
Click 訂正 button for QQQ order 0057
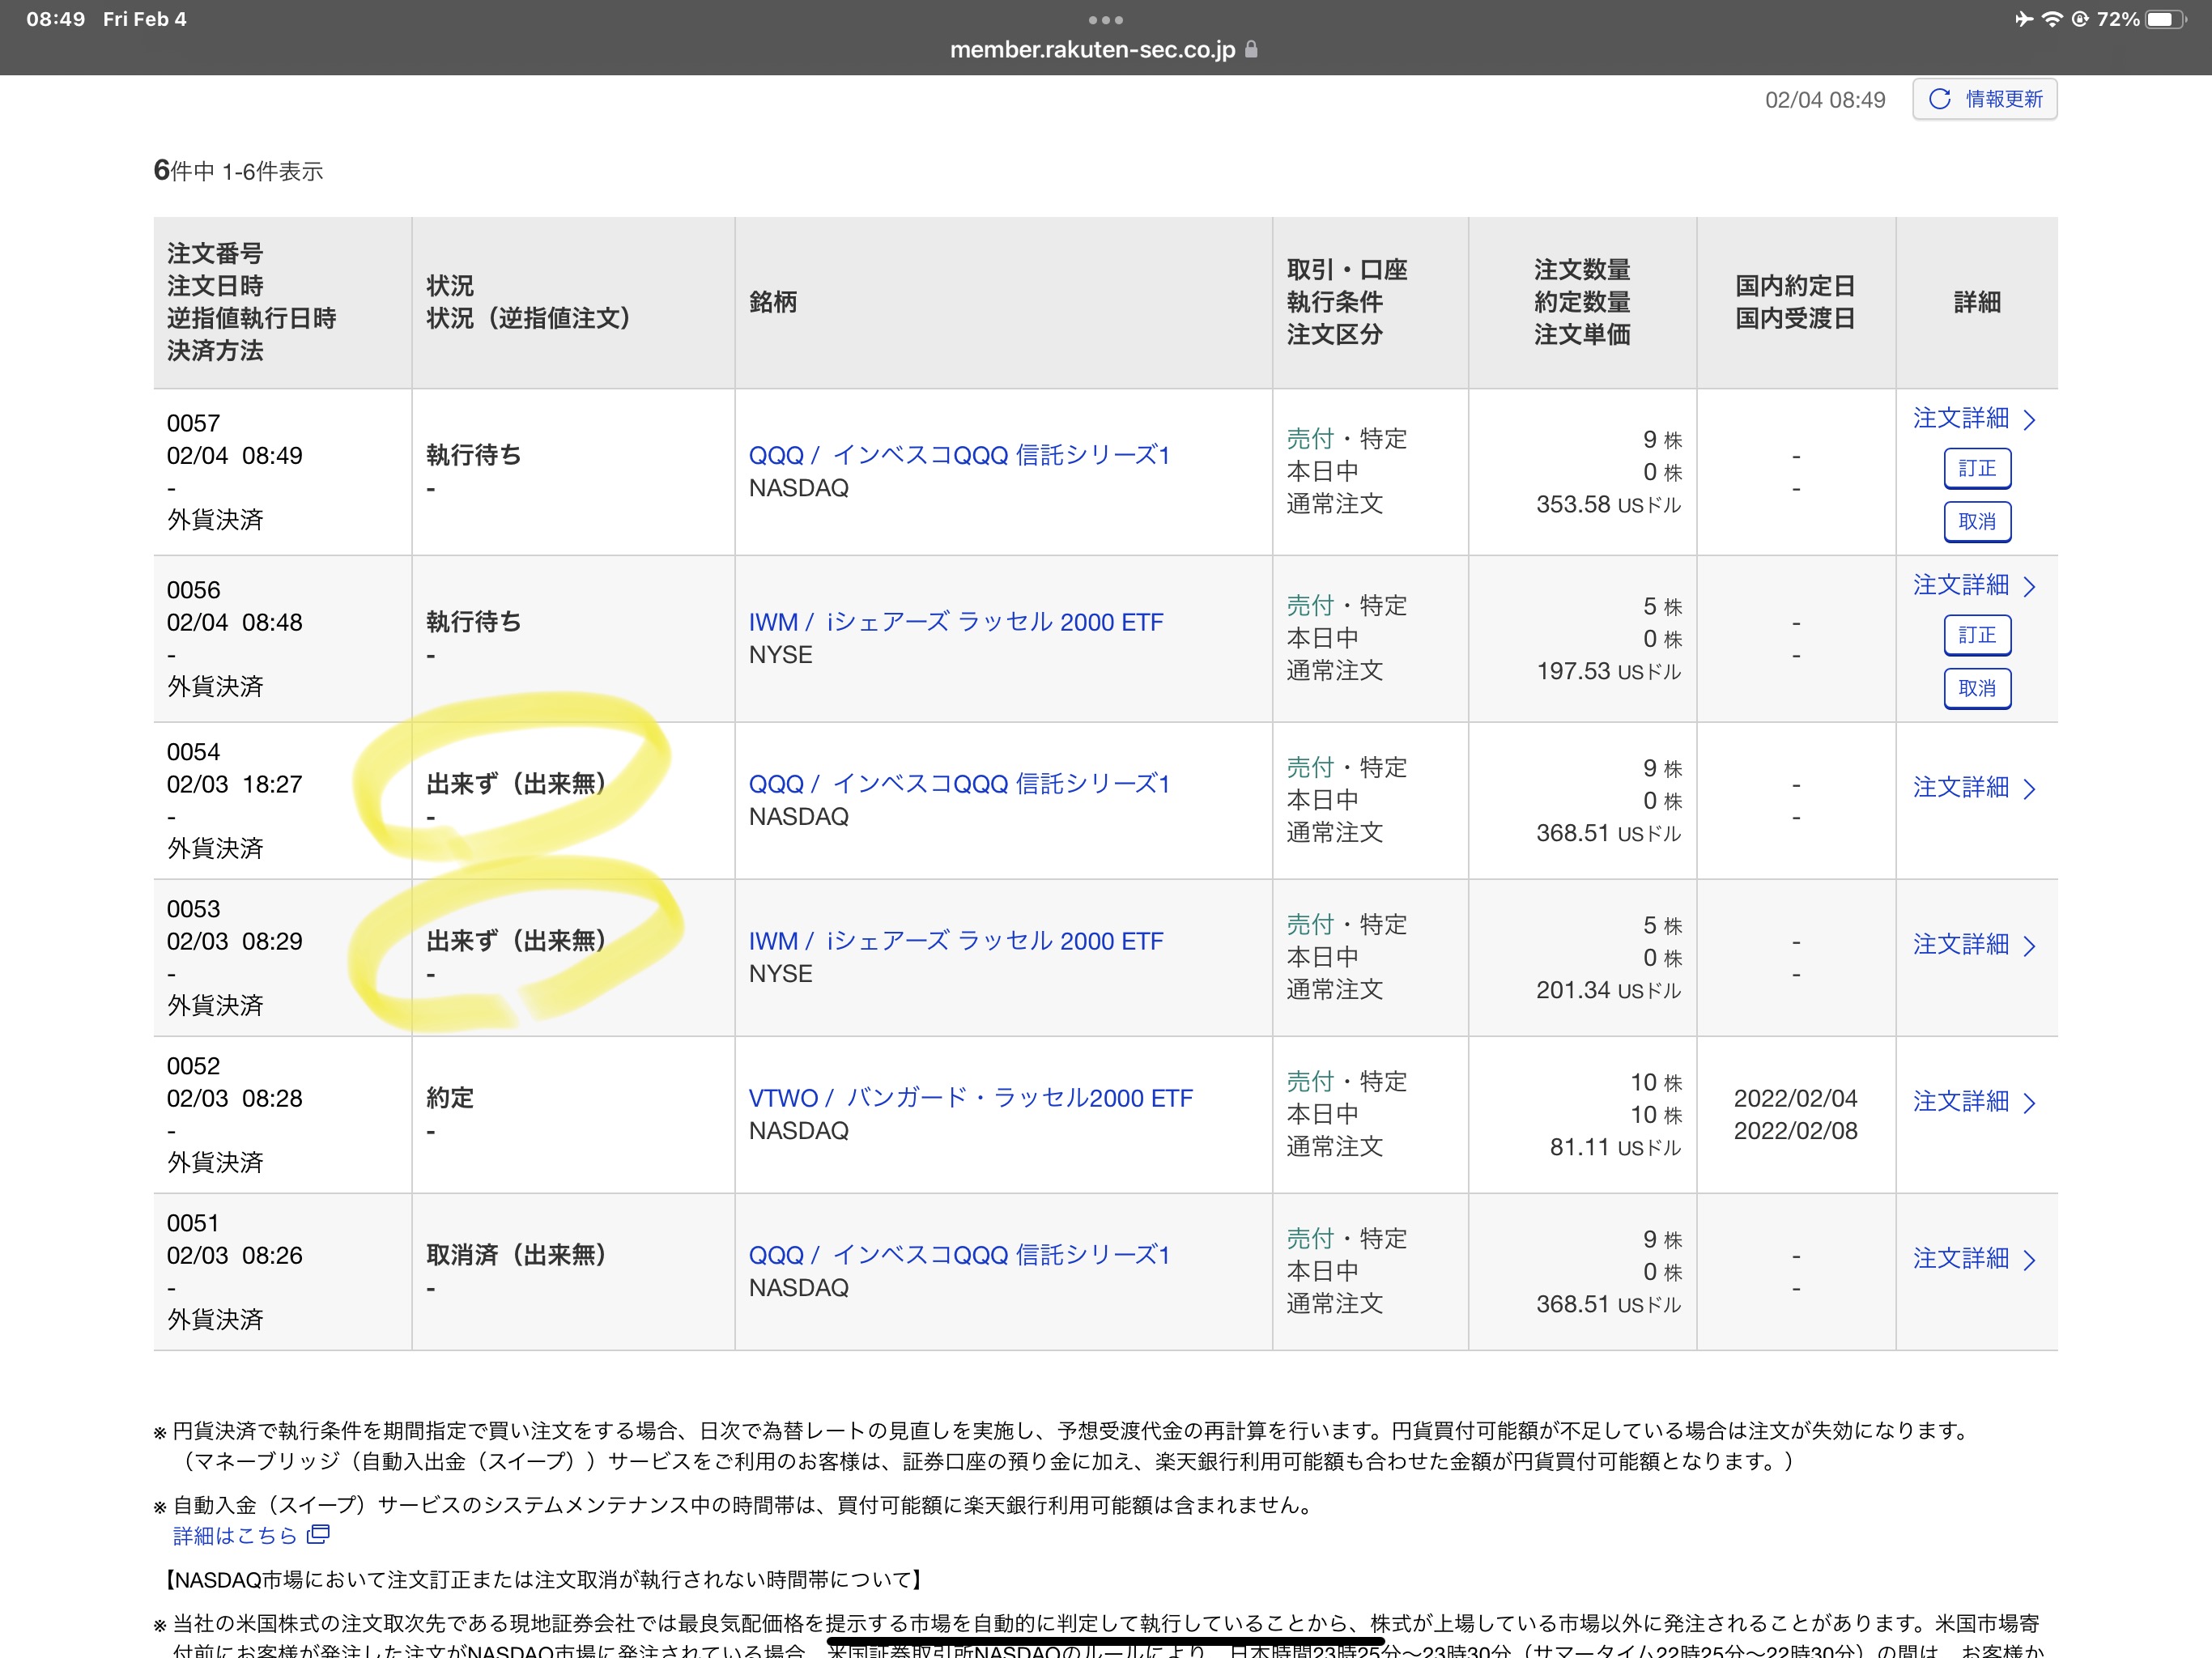1976,468
